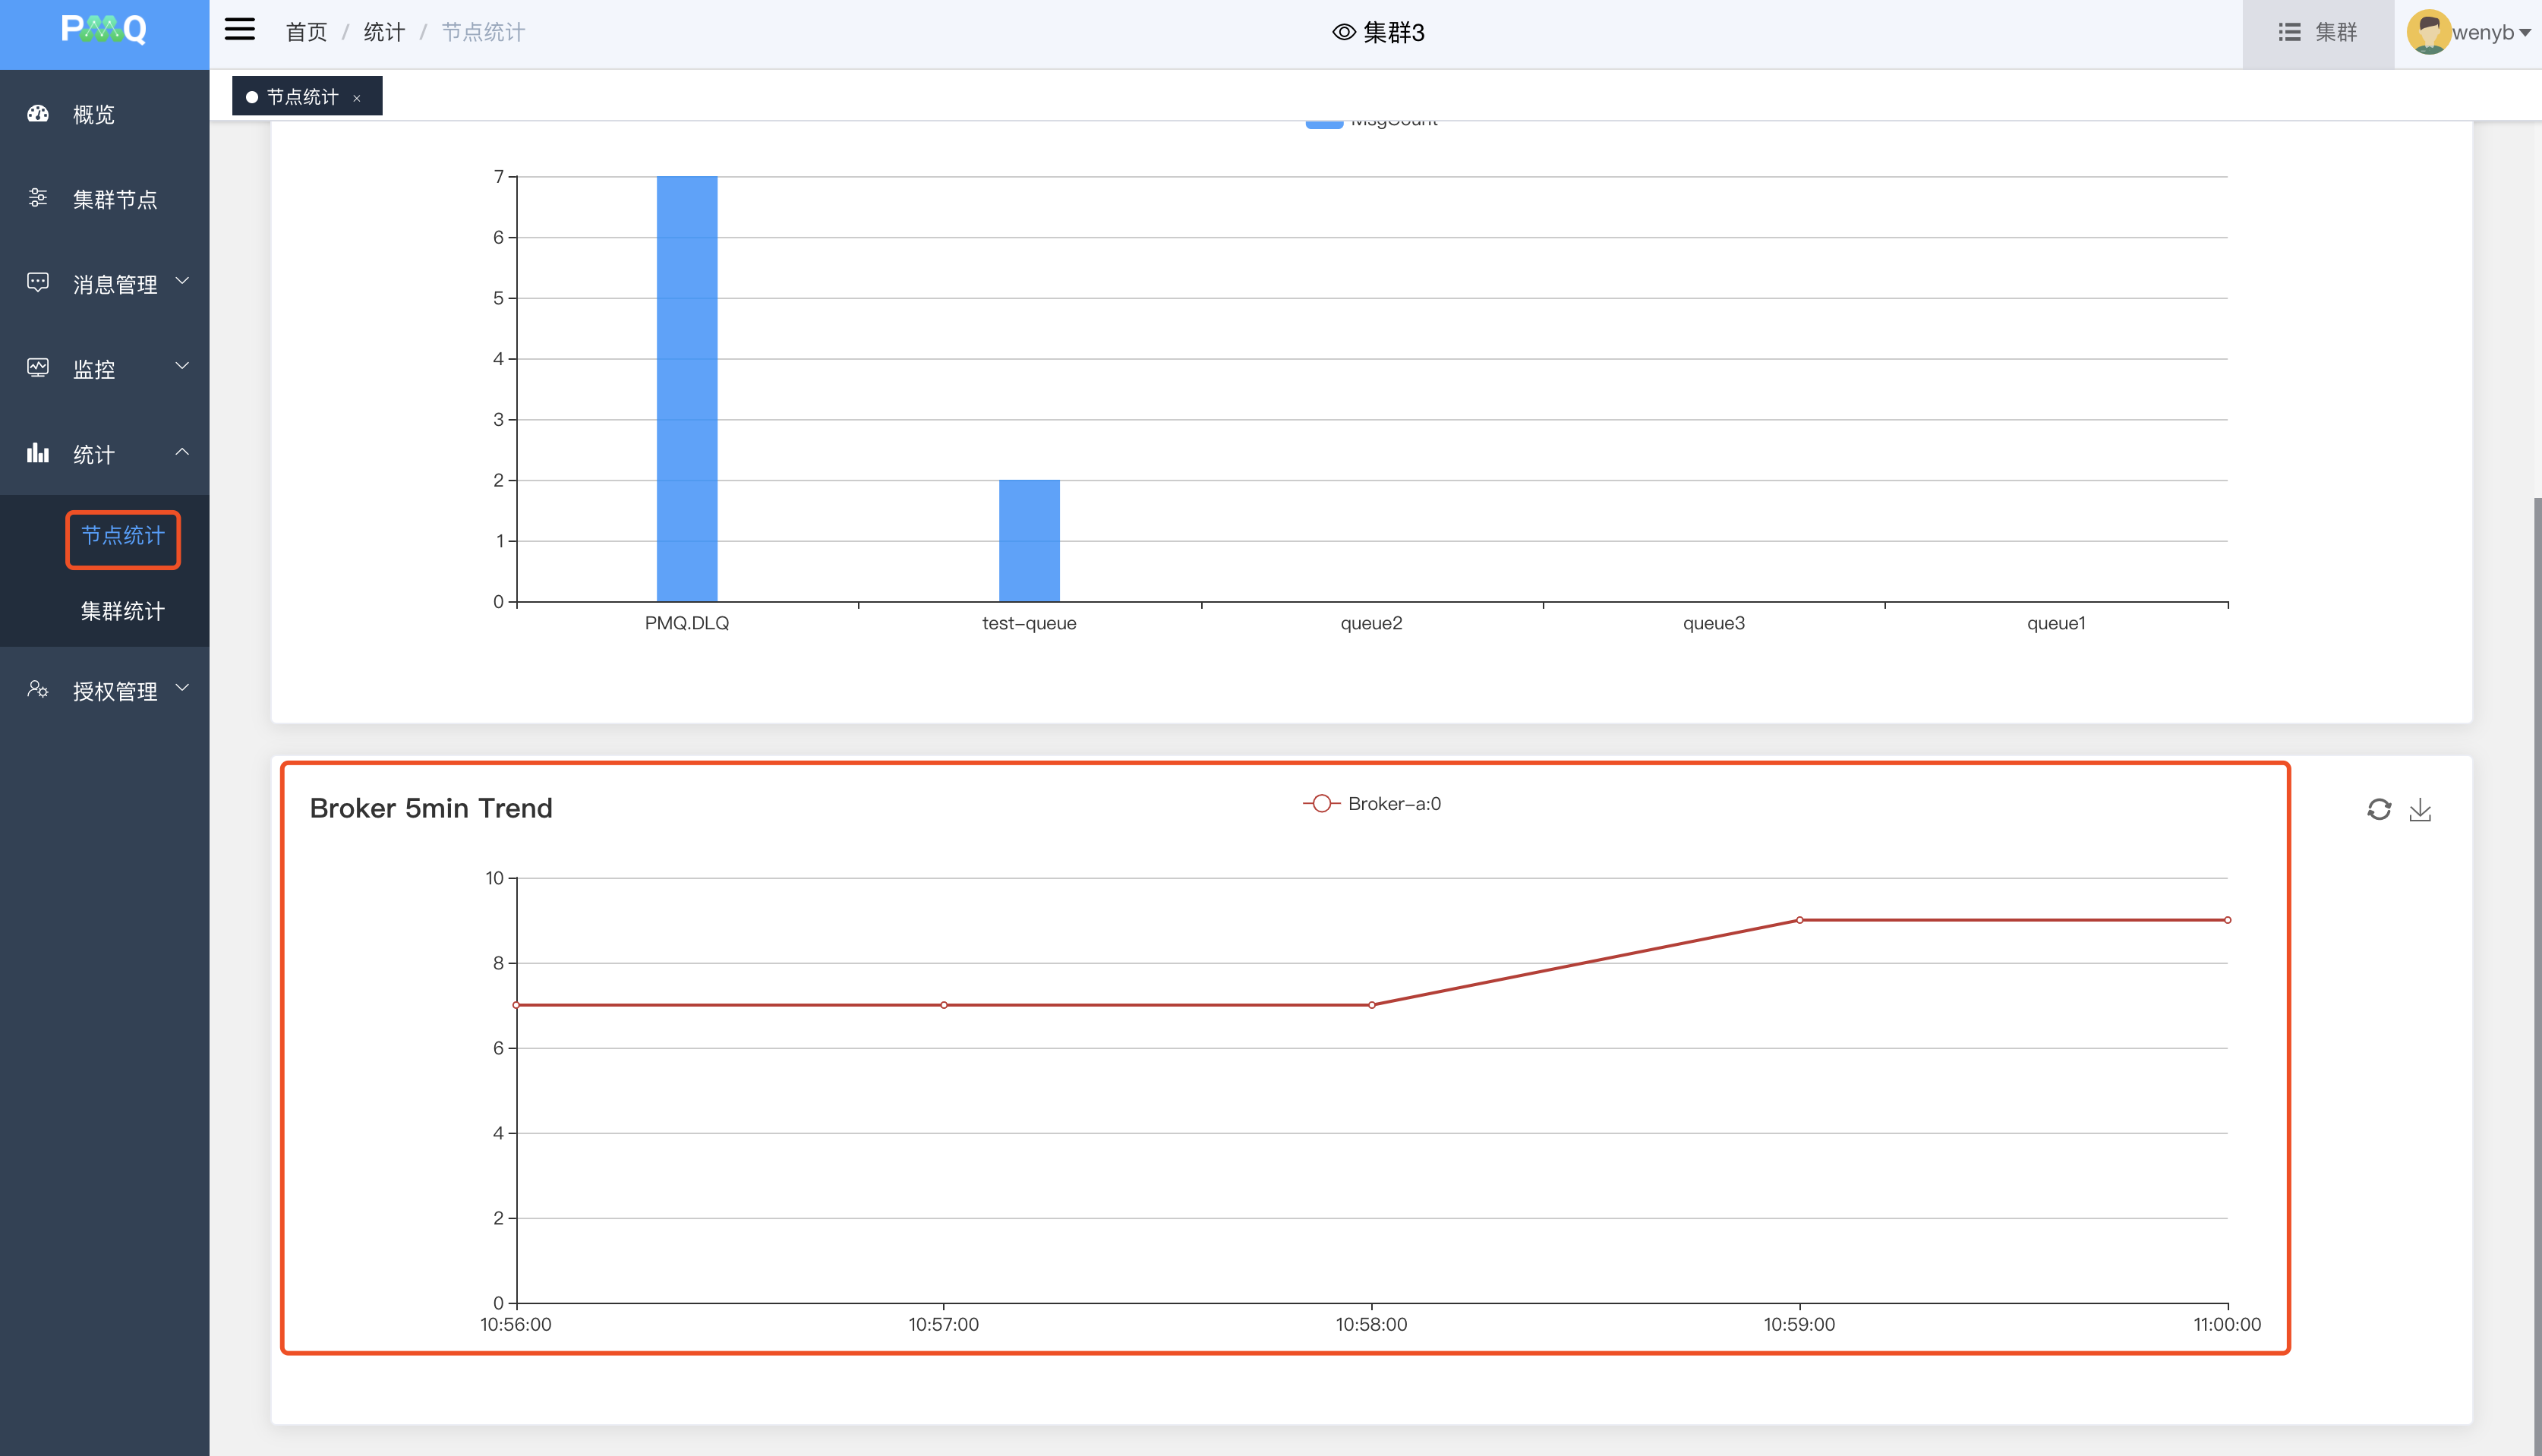Close the 节点统计 tab
The width and height of the screenshot is (2542, 1456).
click(357, 98)
